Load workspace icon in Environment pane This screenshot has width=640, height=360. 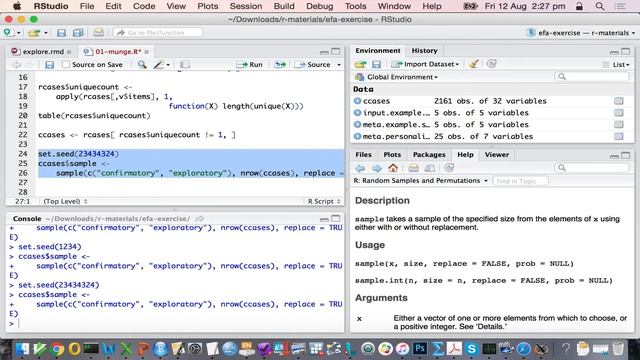(x=360, y=64)
